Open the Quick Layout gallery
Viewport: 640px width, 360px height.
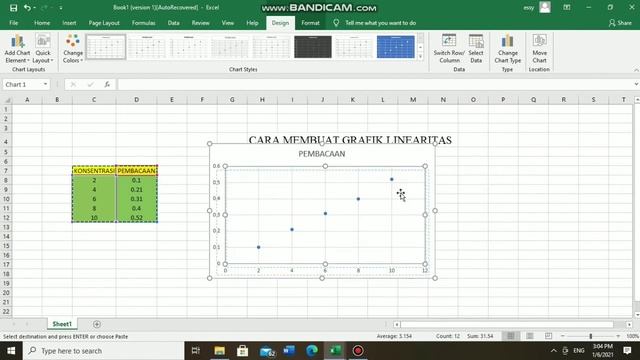click(x=43, y=49)
